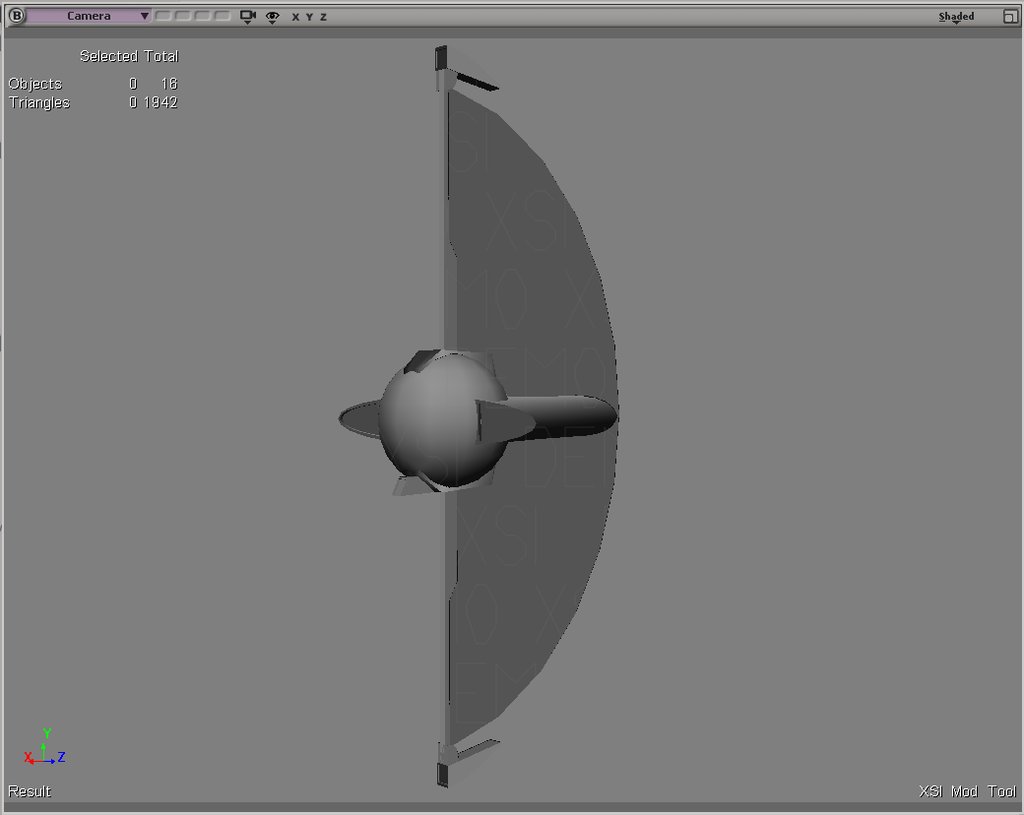Click the Z axis view button
This screenshot has width=1024, height=815.
[323, 17]
